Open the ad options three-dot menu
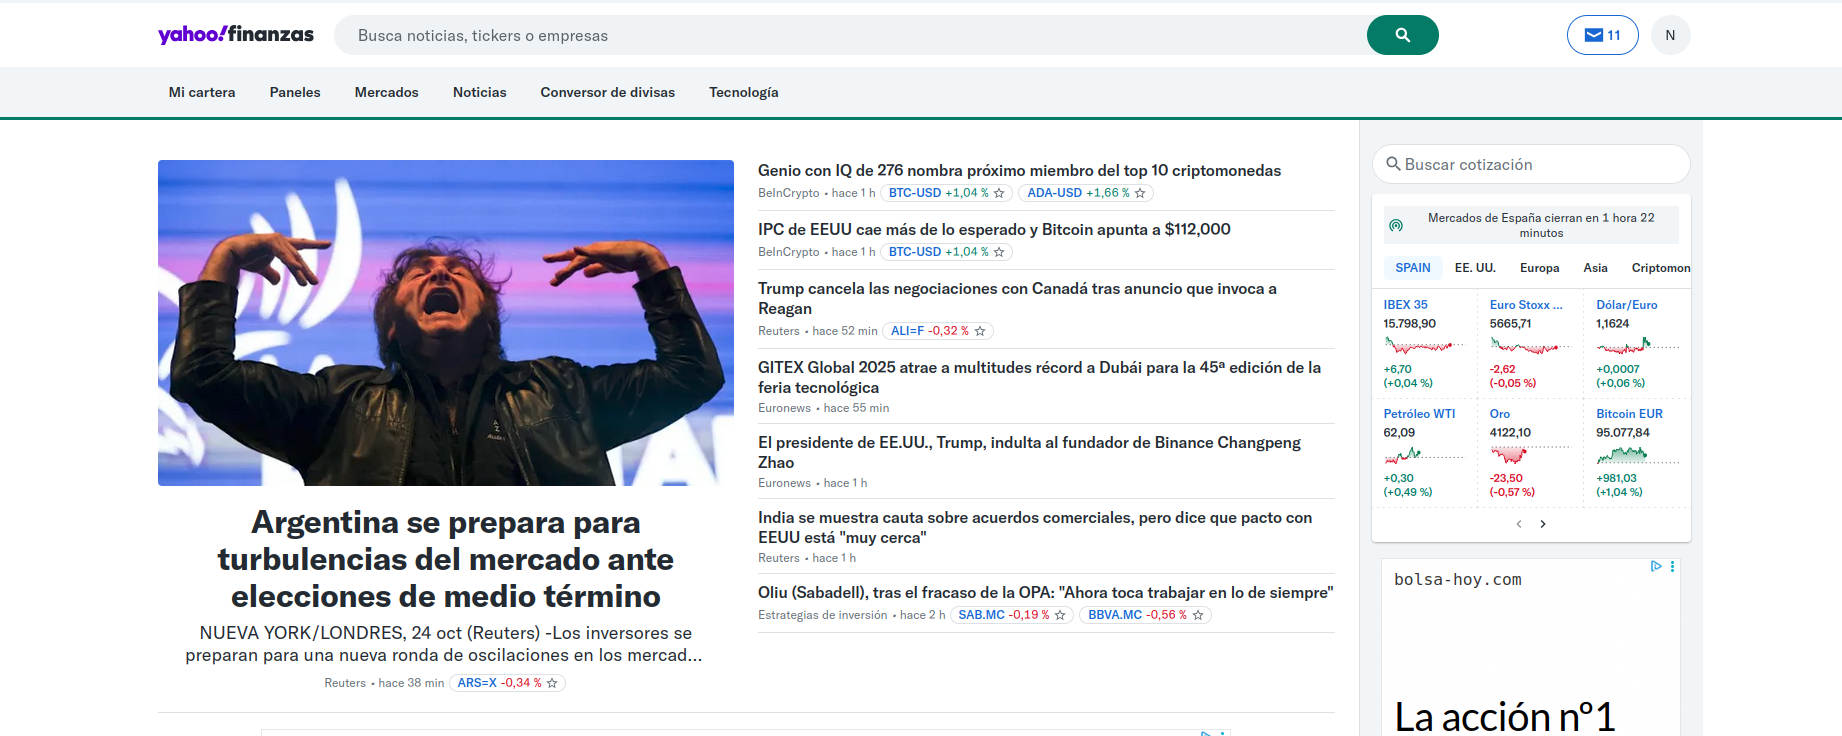 coord(1672,566)
